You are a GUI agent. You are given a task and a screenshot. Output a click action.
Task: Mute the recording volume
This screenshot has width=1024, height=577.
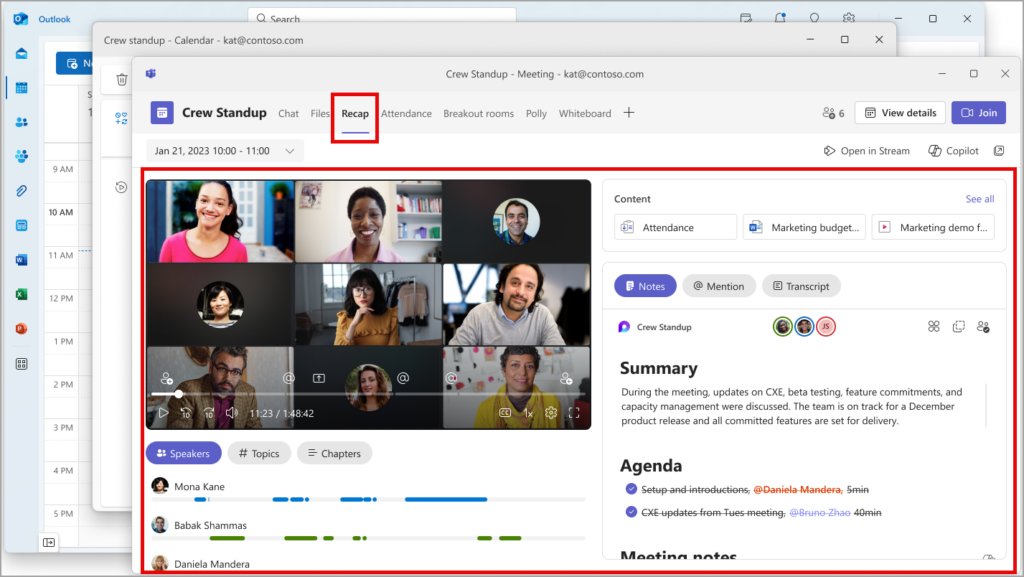231,413
